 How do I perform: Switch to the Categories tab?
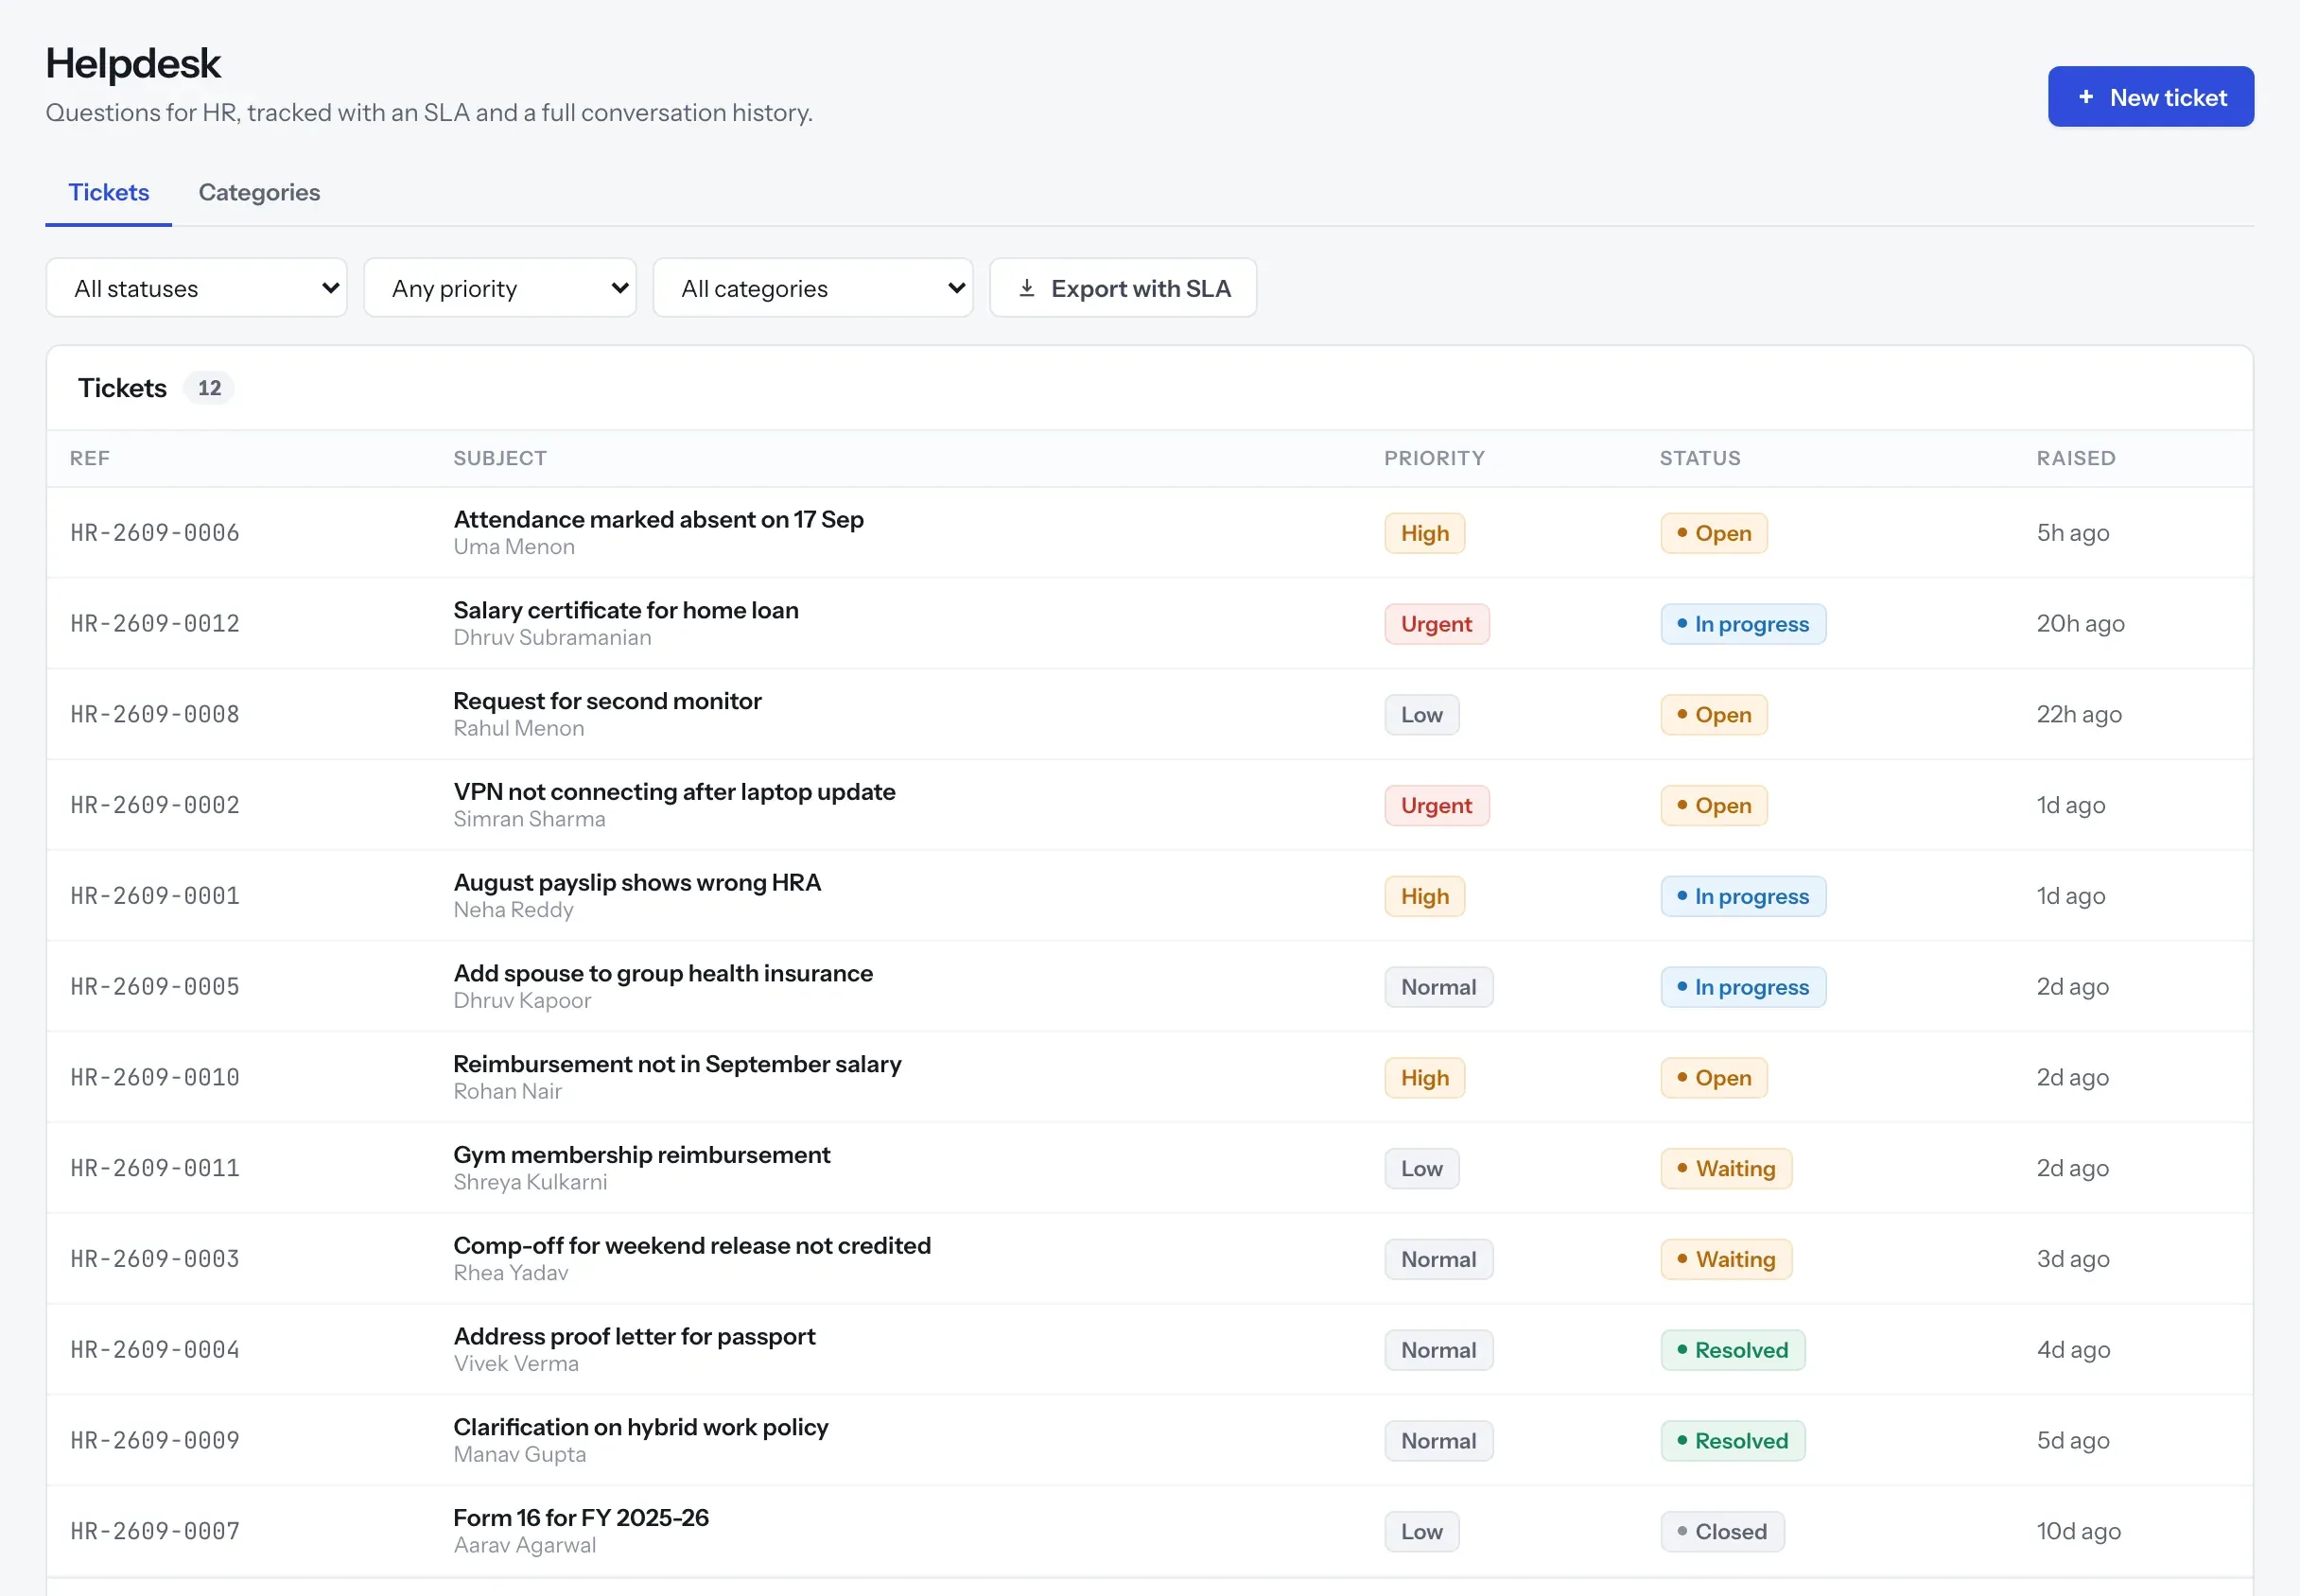[259, 192]
